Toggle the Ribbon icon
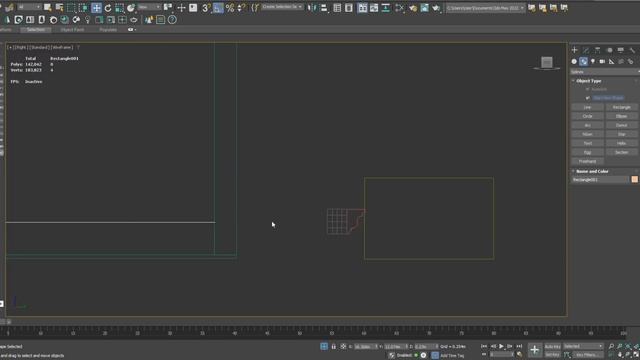640x360 pixels. (x=362, y=8)
